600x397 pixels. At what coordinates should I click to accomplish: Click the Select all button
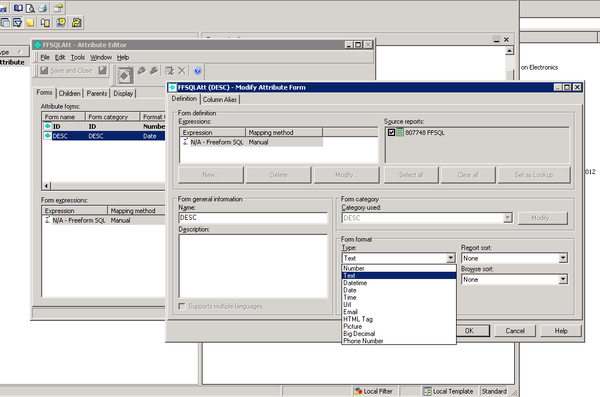[x=411, y=175]
